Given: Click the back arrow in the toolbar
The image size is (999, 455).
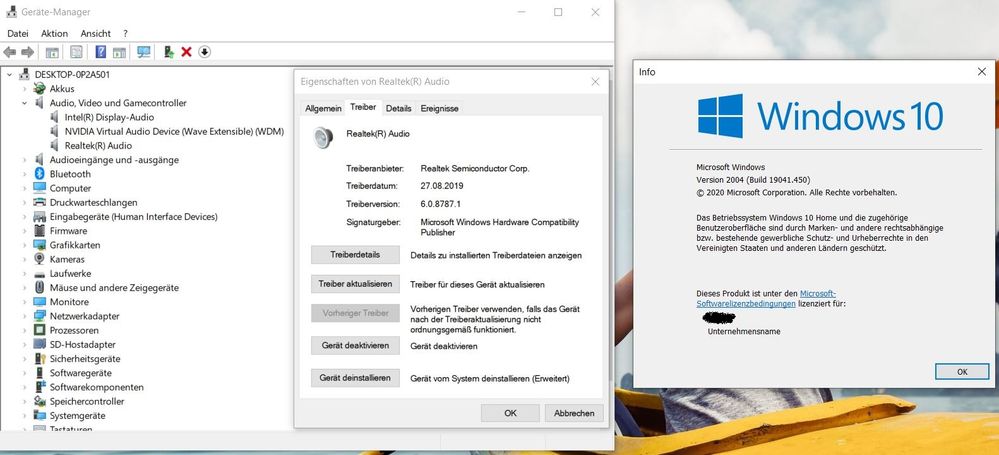Looking at the screenshot, I should pos(10,52).
